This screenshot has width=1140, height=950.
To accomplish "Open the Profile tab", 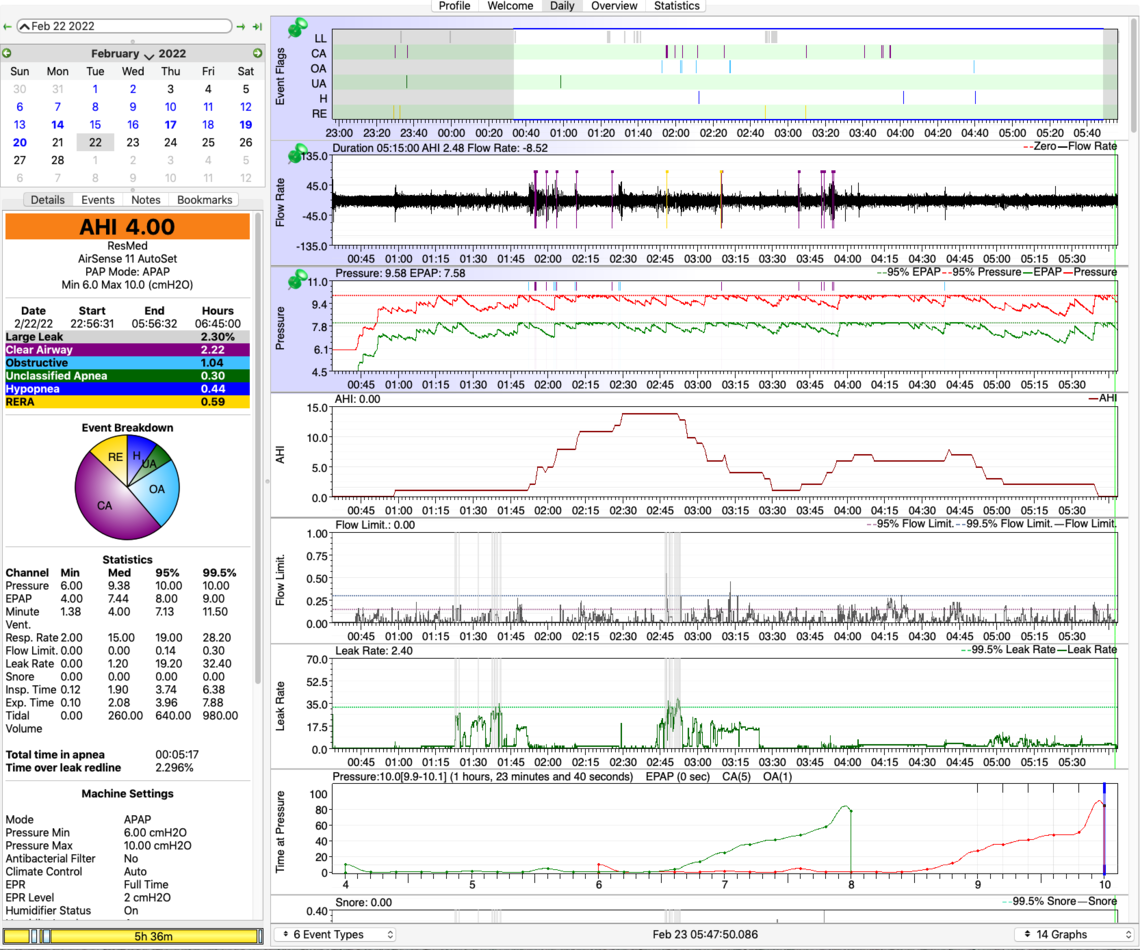I will coord(454,6).
